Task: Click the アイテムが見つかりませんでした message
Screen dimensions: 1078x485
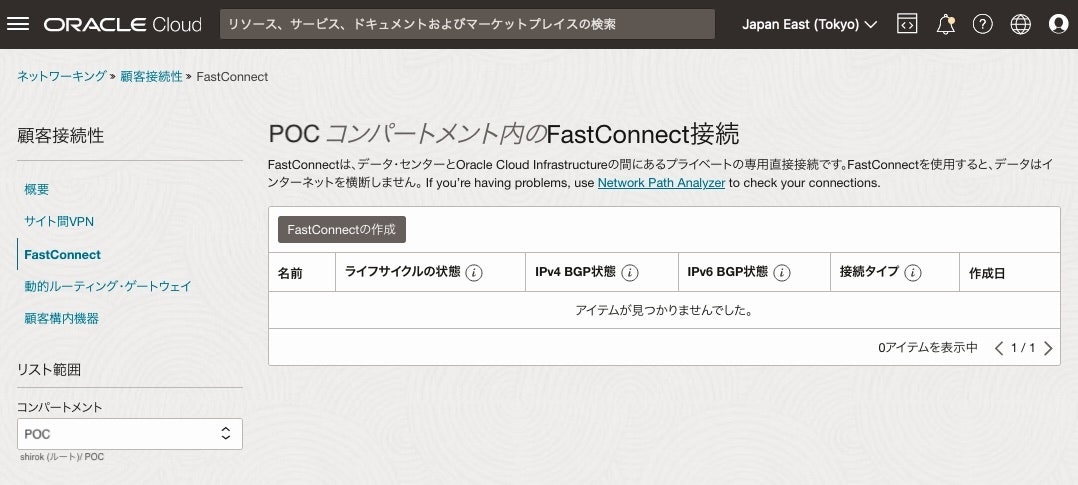Action: (x=664, y=310)
